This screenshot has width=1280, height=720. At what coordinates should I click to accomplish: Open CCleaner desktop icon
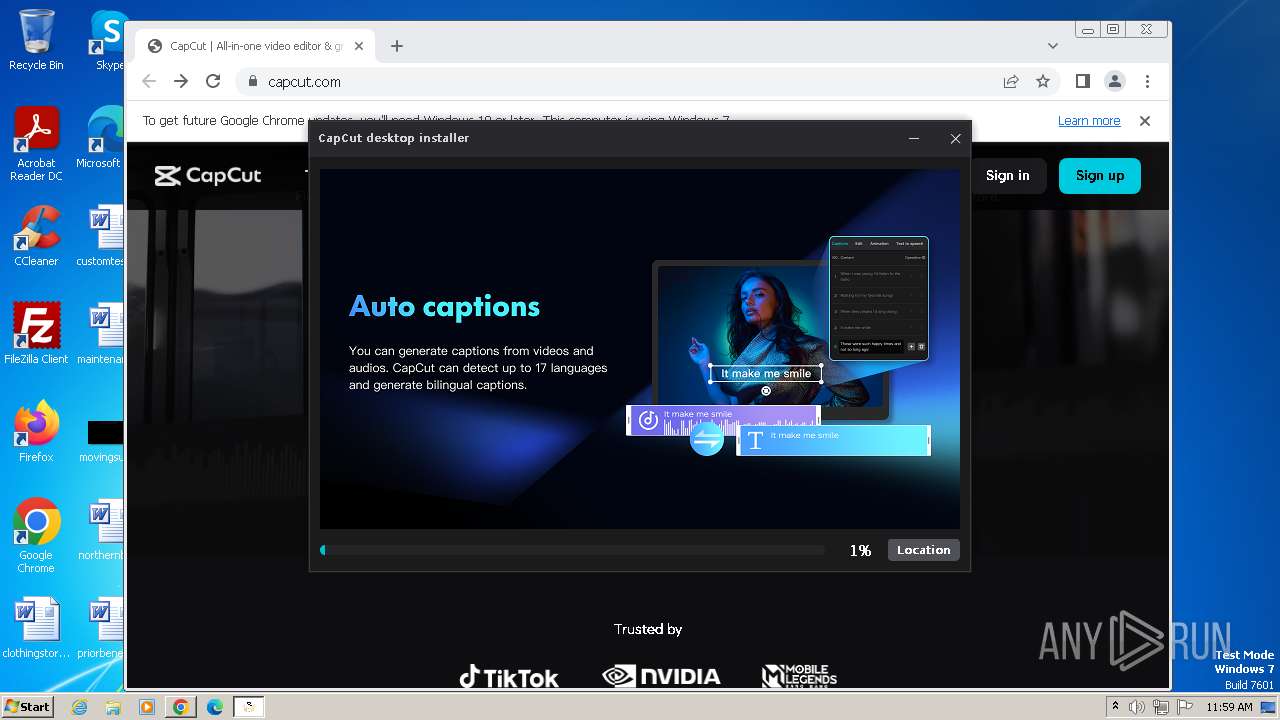(x=36, y=237)
